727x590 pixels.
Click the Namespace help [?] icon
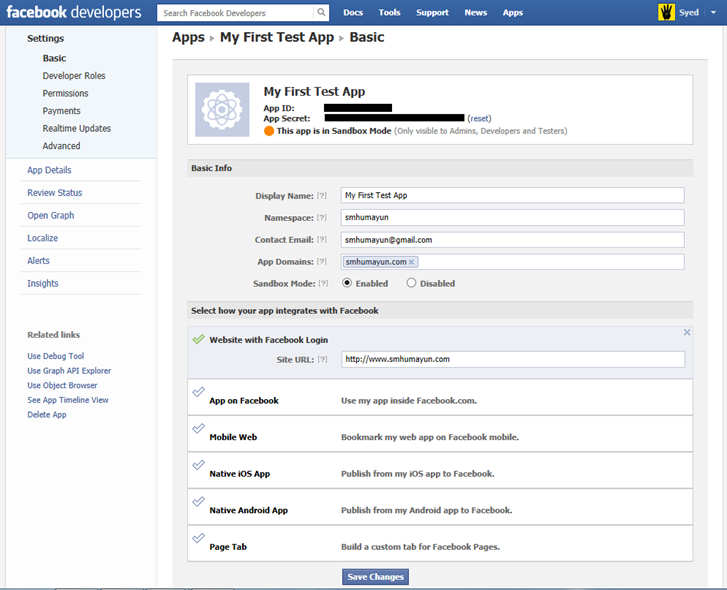point(322,217)
